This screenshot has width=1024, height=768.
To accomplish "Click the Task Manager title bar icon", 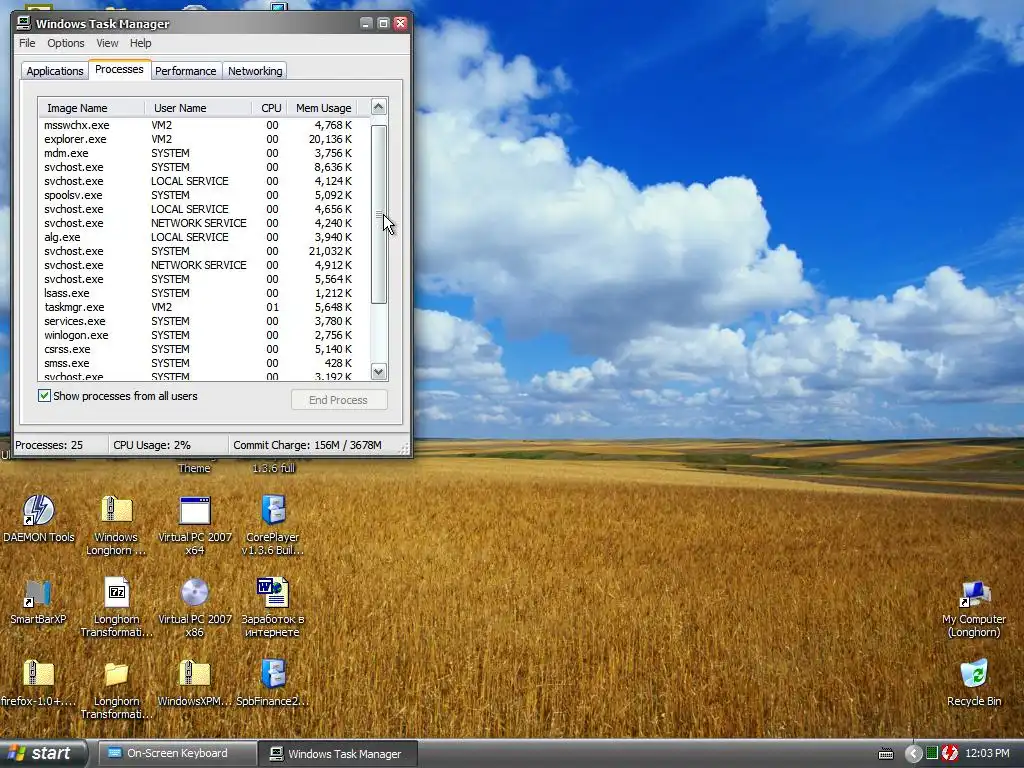I will (24, 24).
